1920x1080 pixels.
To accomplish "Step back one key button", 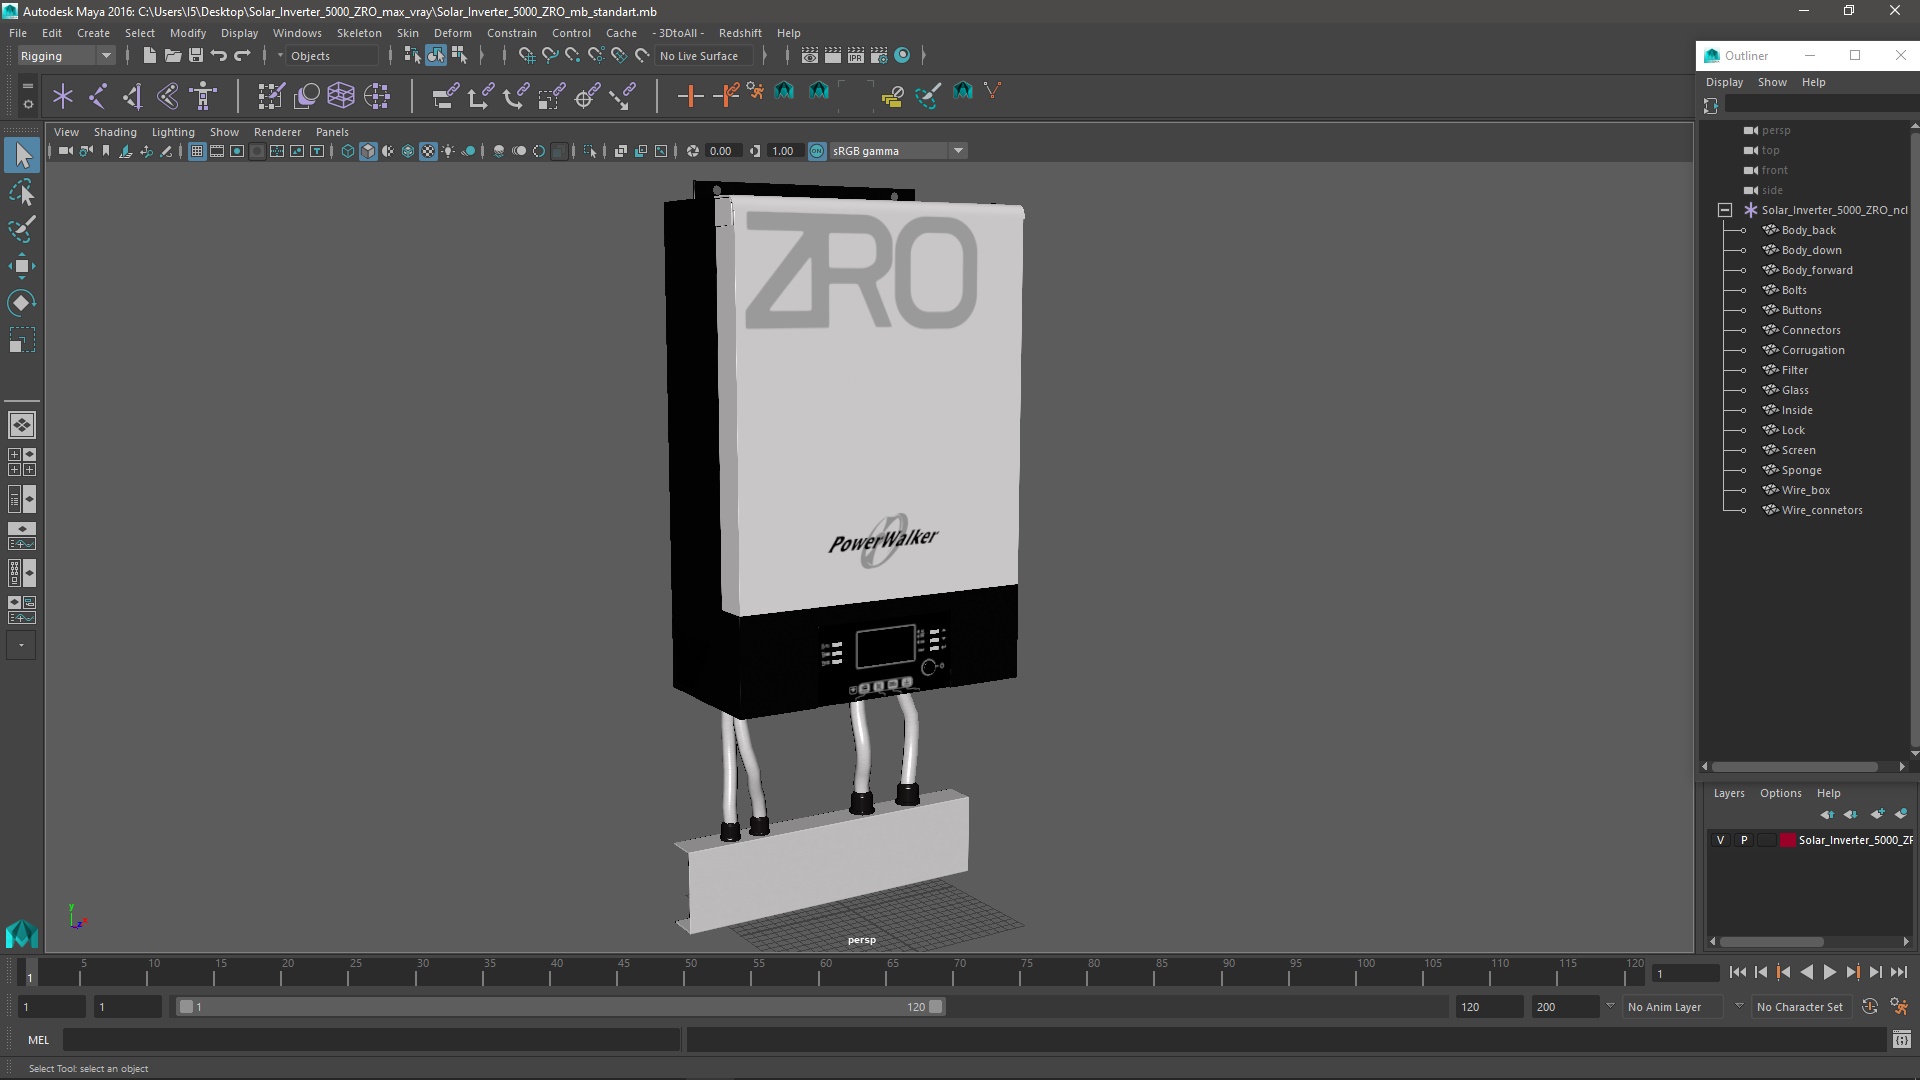I will tap(1784, 972).
